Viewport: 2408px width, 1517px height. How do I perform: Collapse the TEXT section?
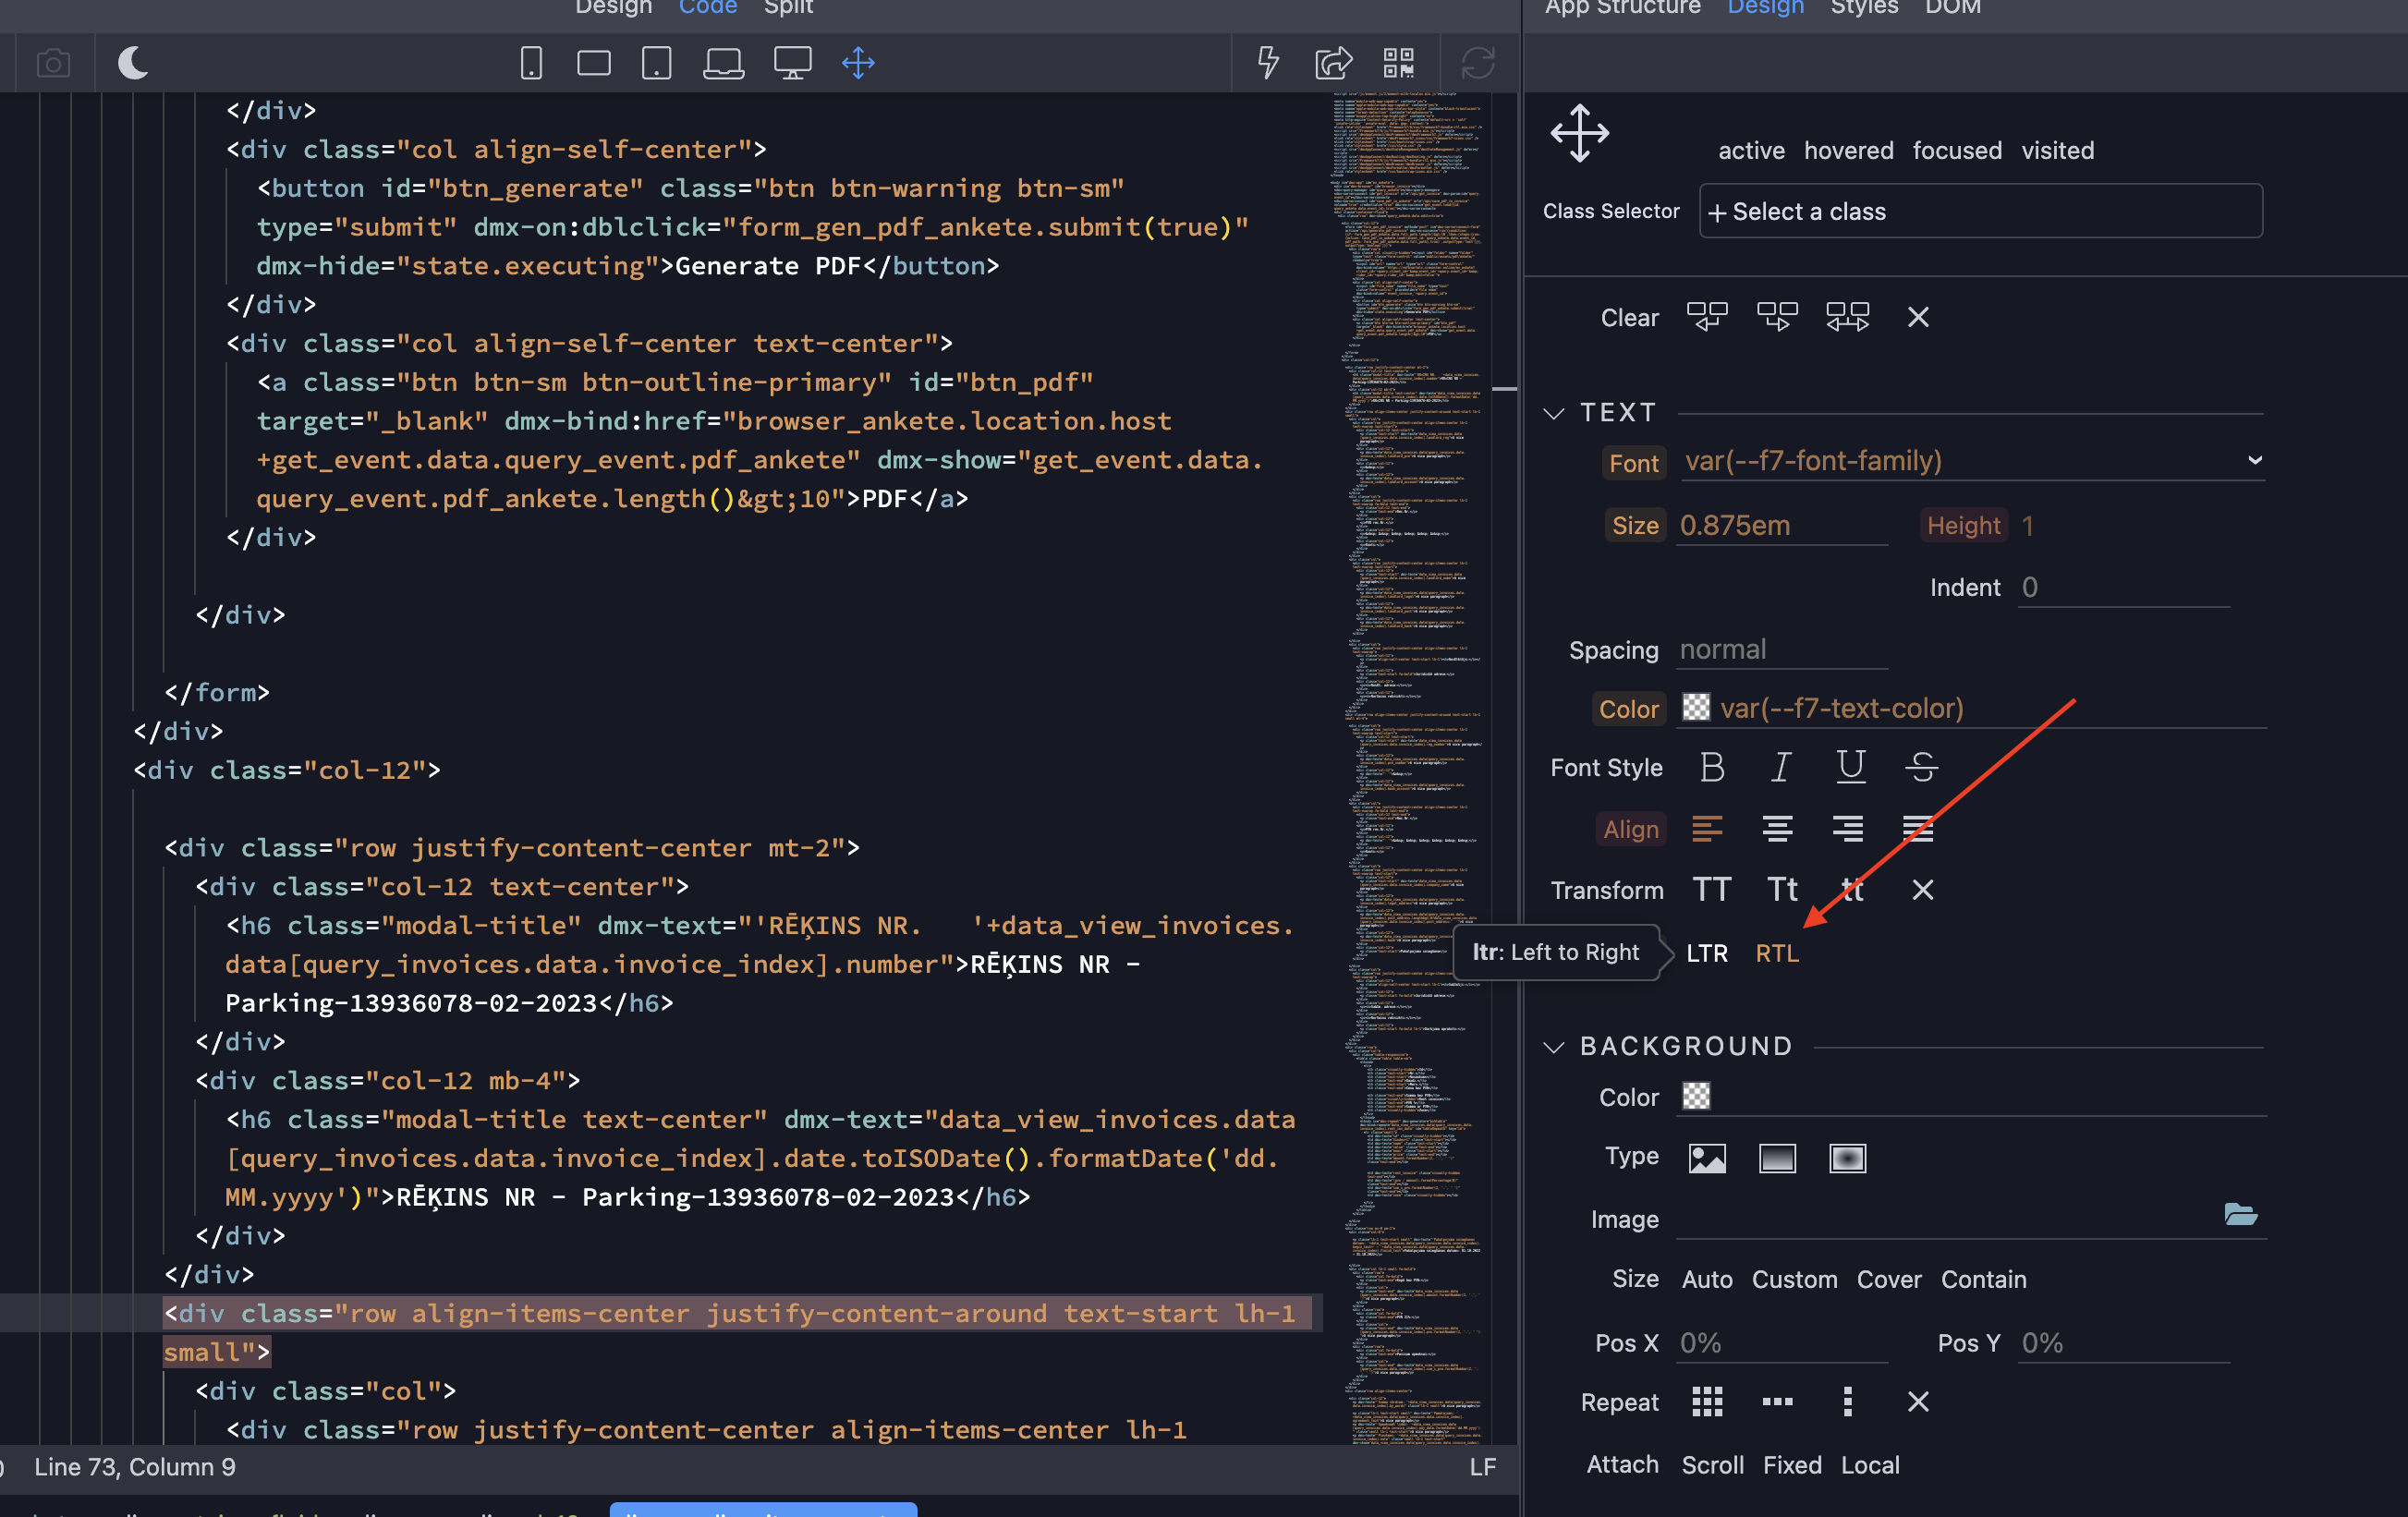[x=1552, y=412]
